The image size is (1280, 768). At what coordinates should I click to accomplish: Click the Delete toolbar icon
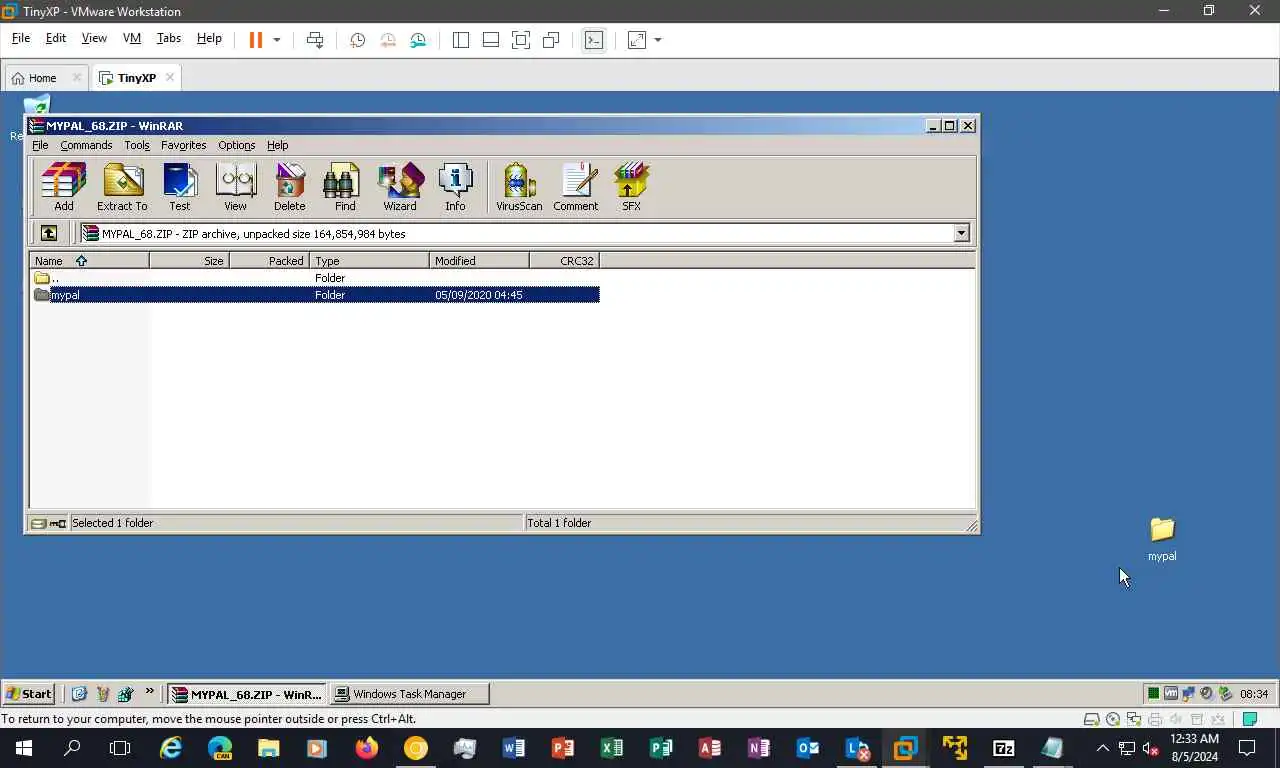click(x=289, y=187)
